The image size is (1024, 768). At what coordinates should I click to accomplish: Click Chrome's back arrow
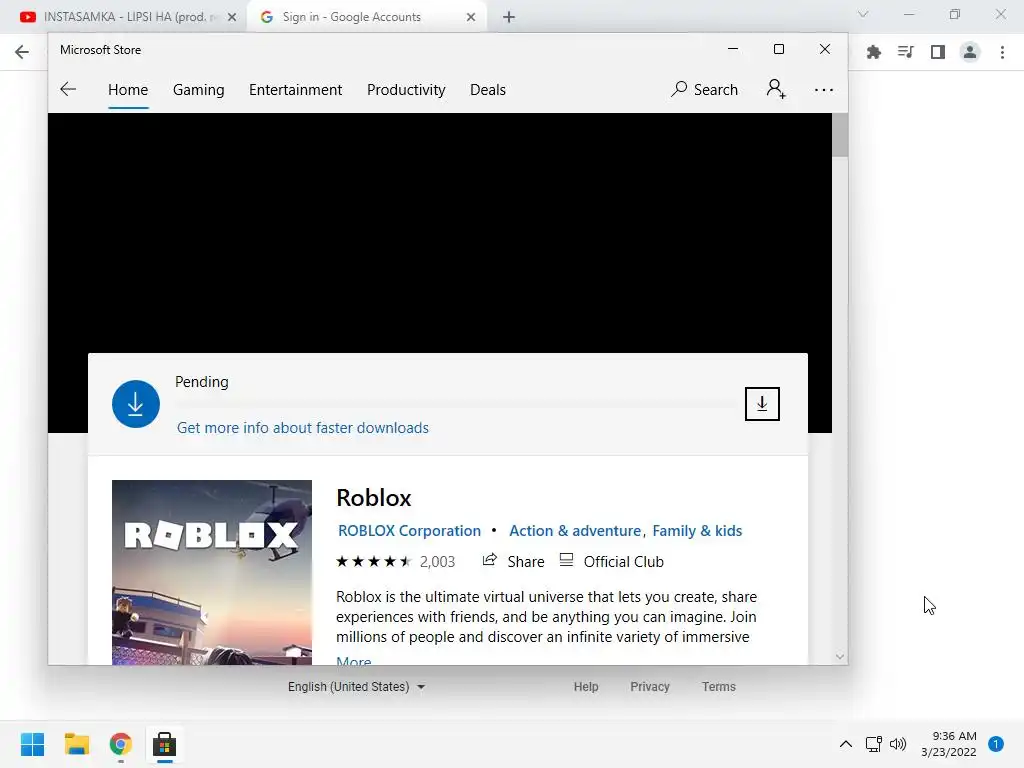click(22, 52)
